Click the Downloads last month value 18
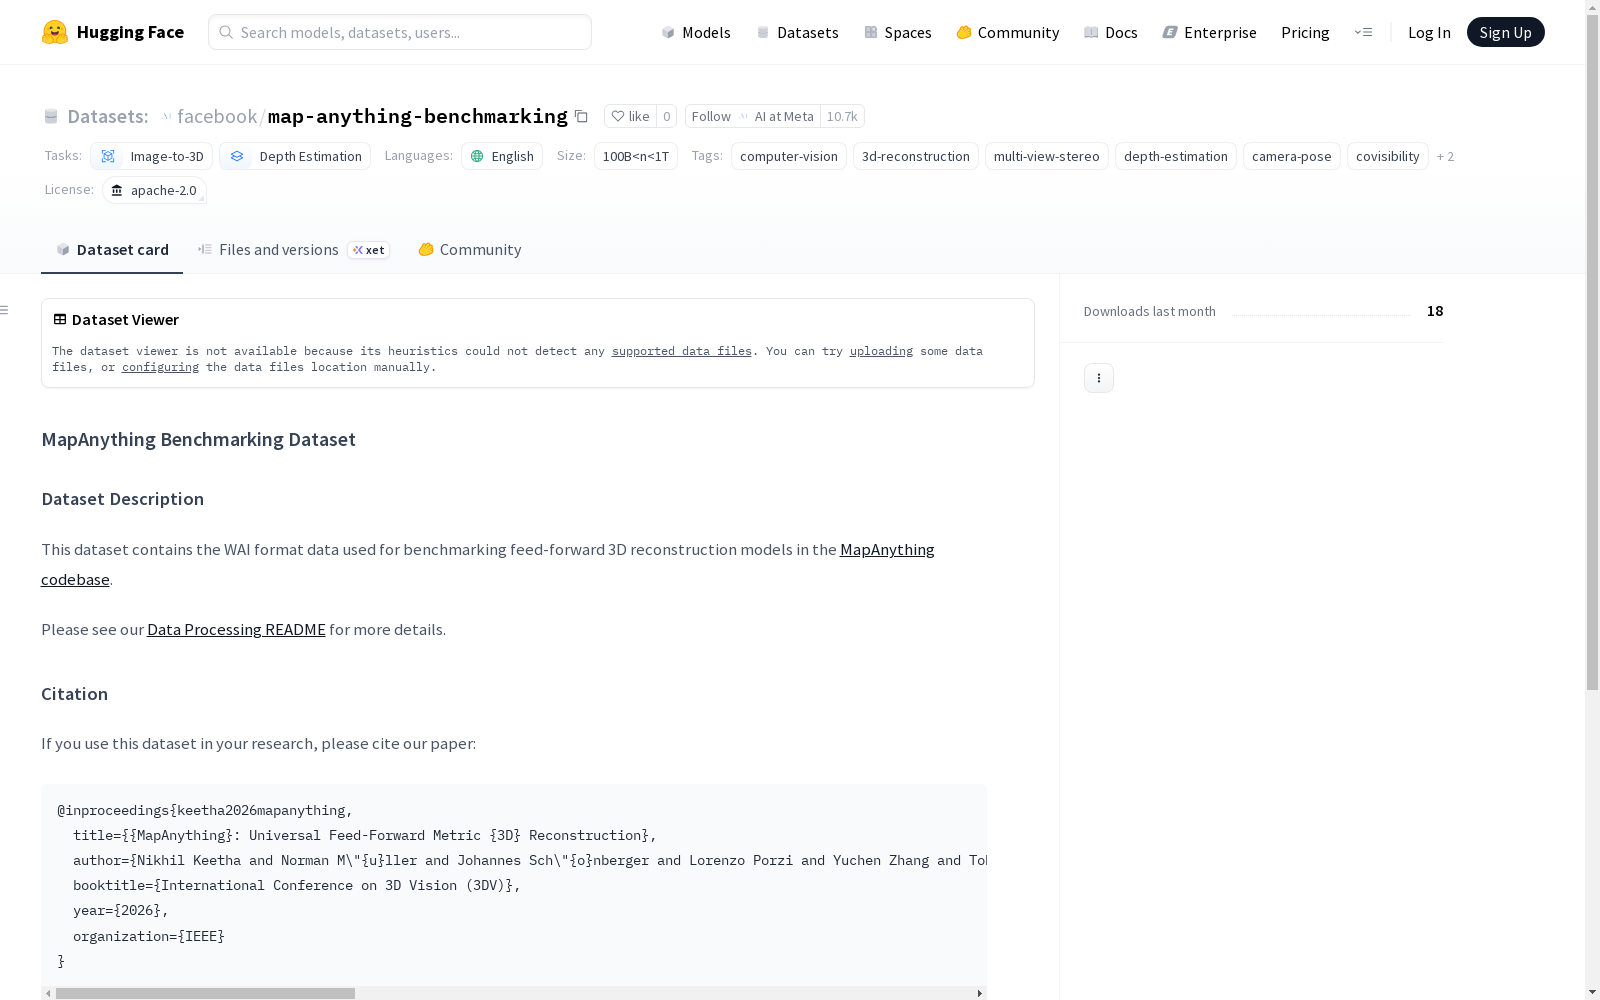Image resolution: width=1600 pixels, height=1000 pixels. click(1435, 311)
